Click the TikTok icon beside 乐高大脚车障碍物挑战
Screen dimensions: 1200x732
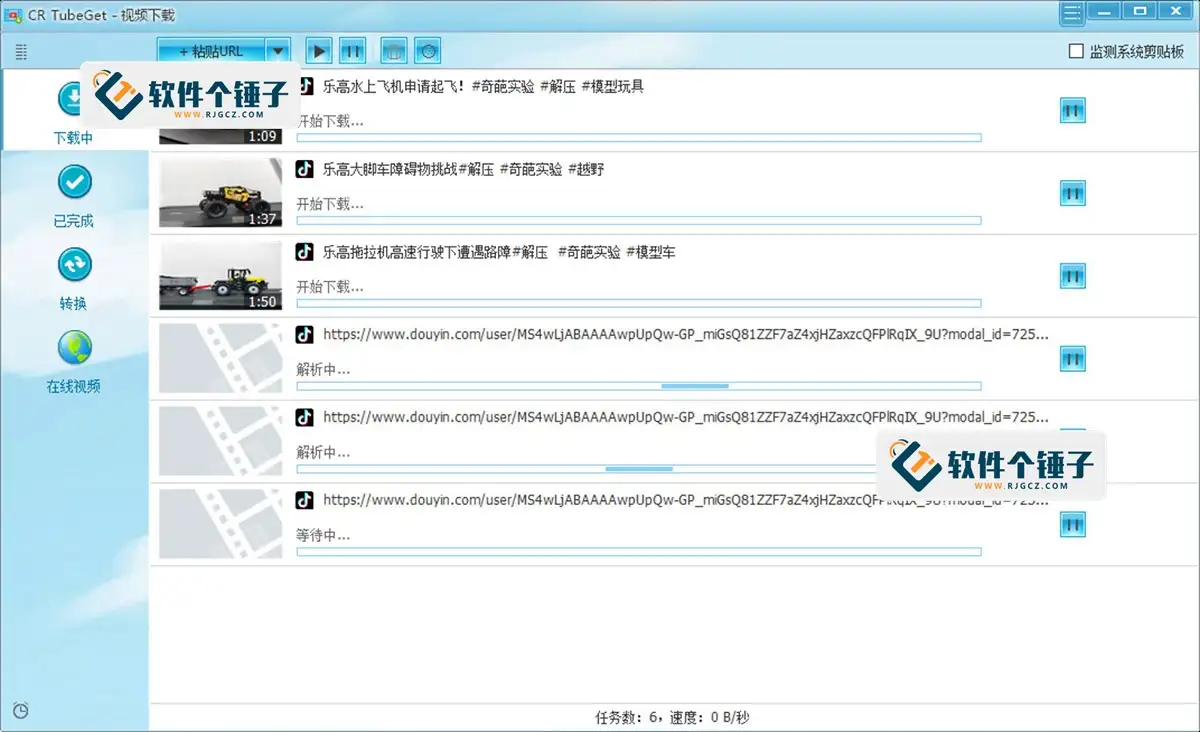[x=305, y=169]
